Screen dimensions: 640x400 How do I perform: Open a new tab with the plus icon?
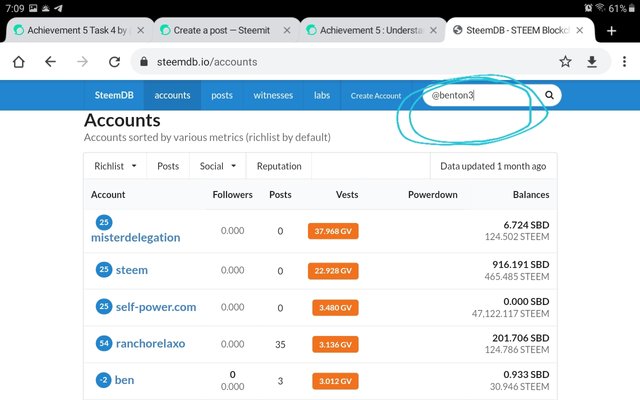point(612,31)
